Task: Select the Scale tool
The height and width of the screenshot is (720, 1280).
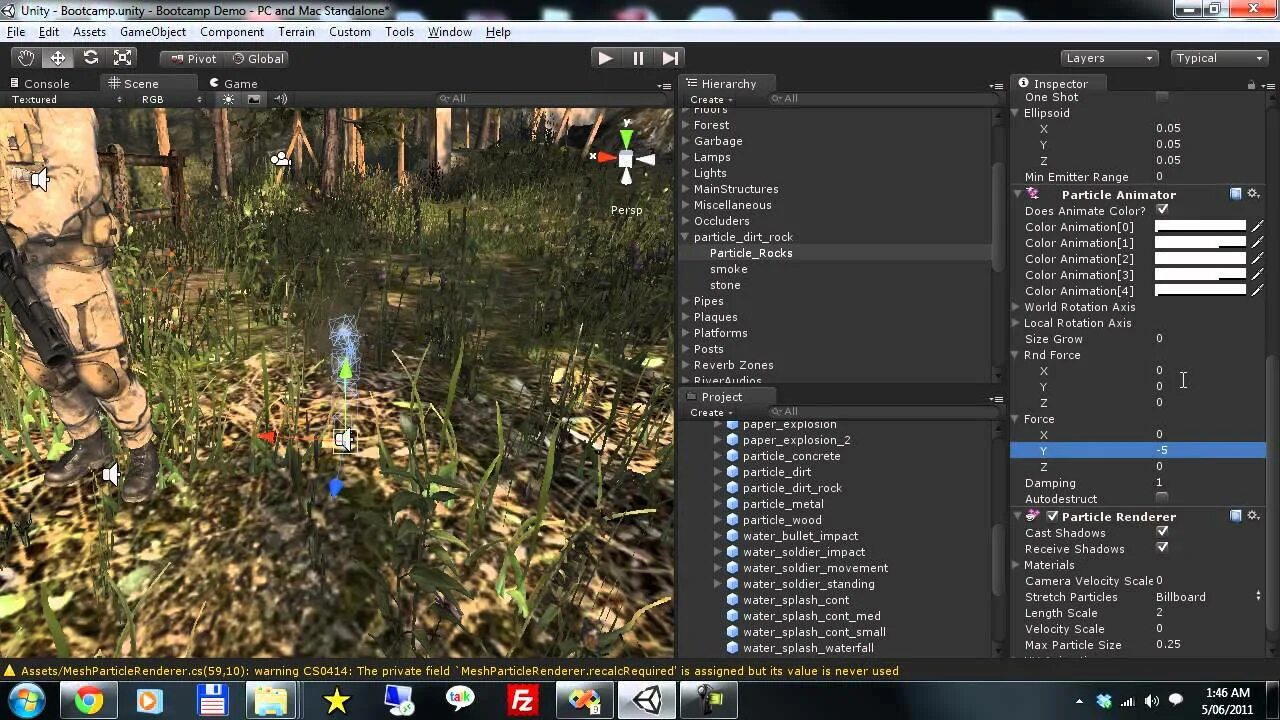Action: (123, 58)
